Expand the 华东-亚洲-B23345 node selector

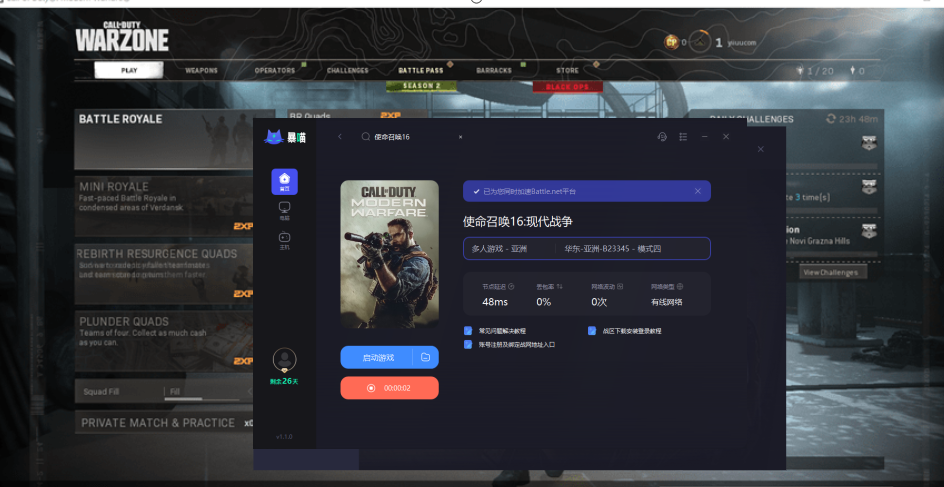(633, 249)
